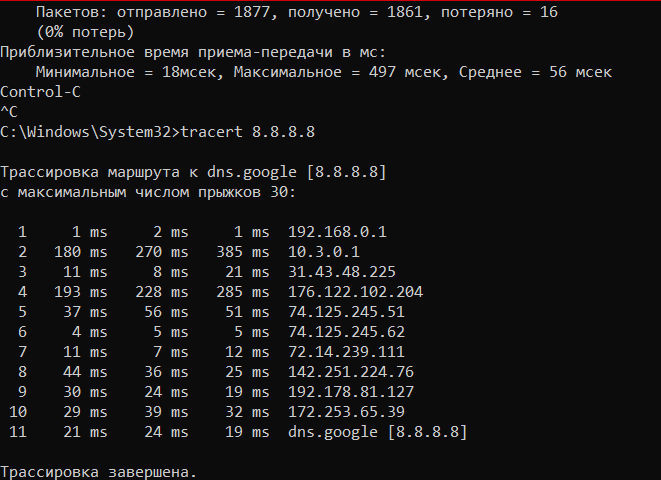Click the 'Трассировка завершена.' line

(99, 472)
